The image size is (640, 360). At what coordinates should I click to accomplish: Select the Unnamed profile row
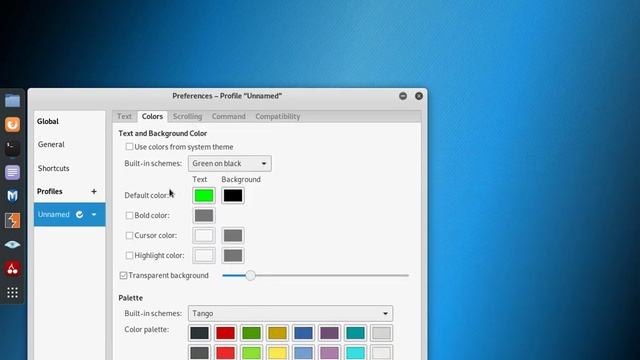click(x=69, y=214)
